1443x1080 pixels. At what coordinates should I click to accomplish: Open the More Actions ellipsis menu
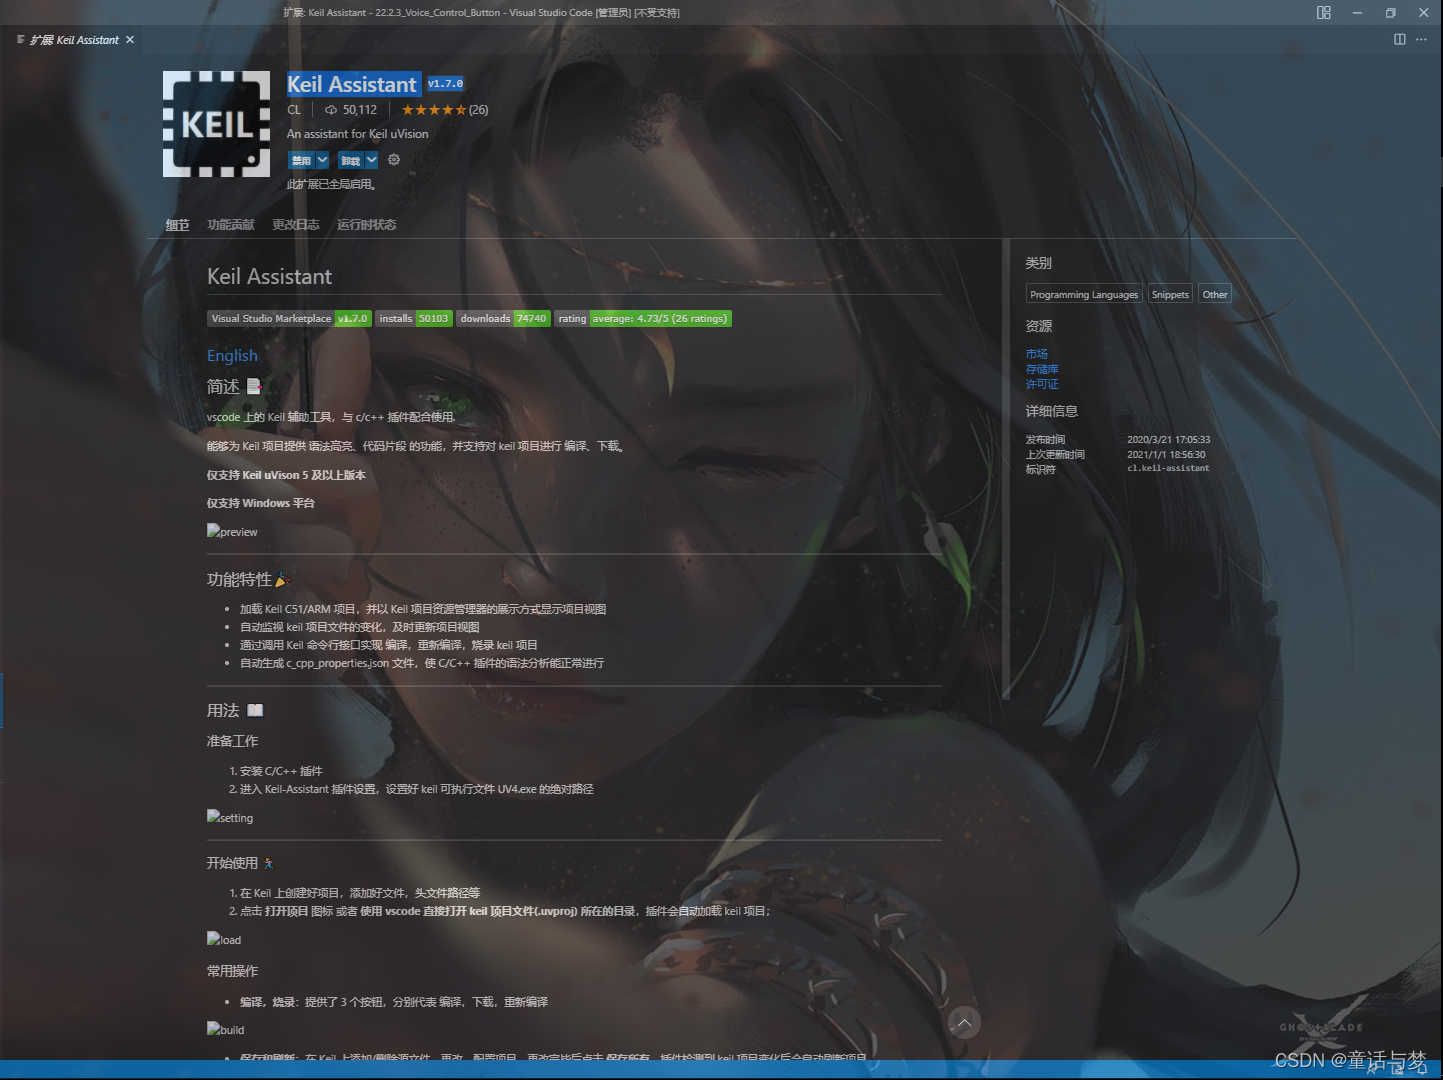click(1421, 39)
